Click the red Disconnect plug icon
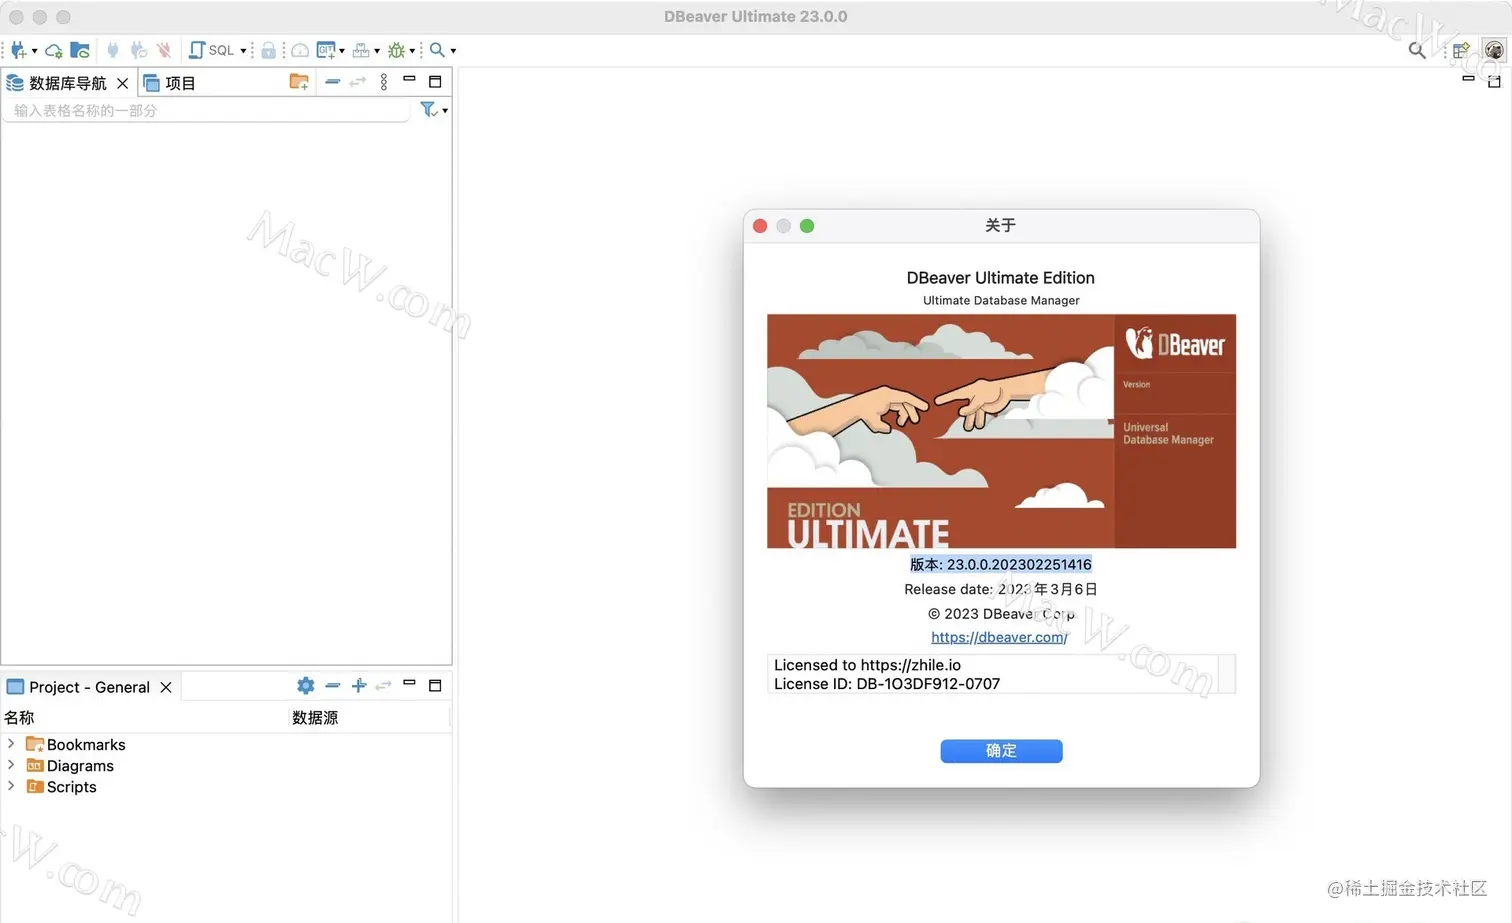 (164, 50)
